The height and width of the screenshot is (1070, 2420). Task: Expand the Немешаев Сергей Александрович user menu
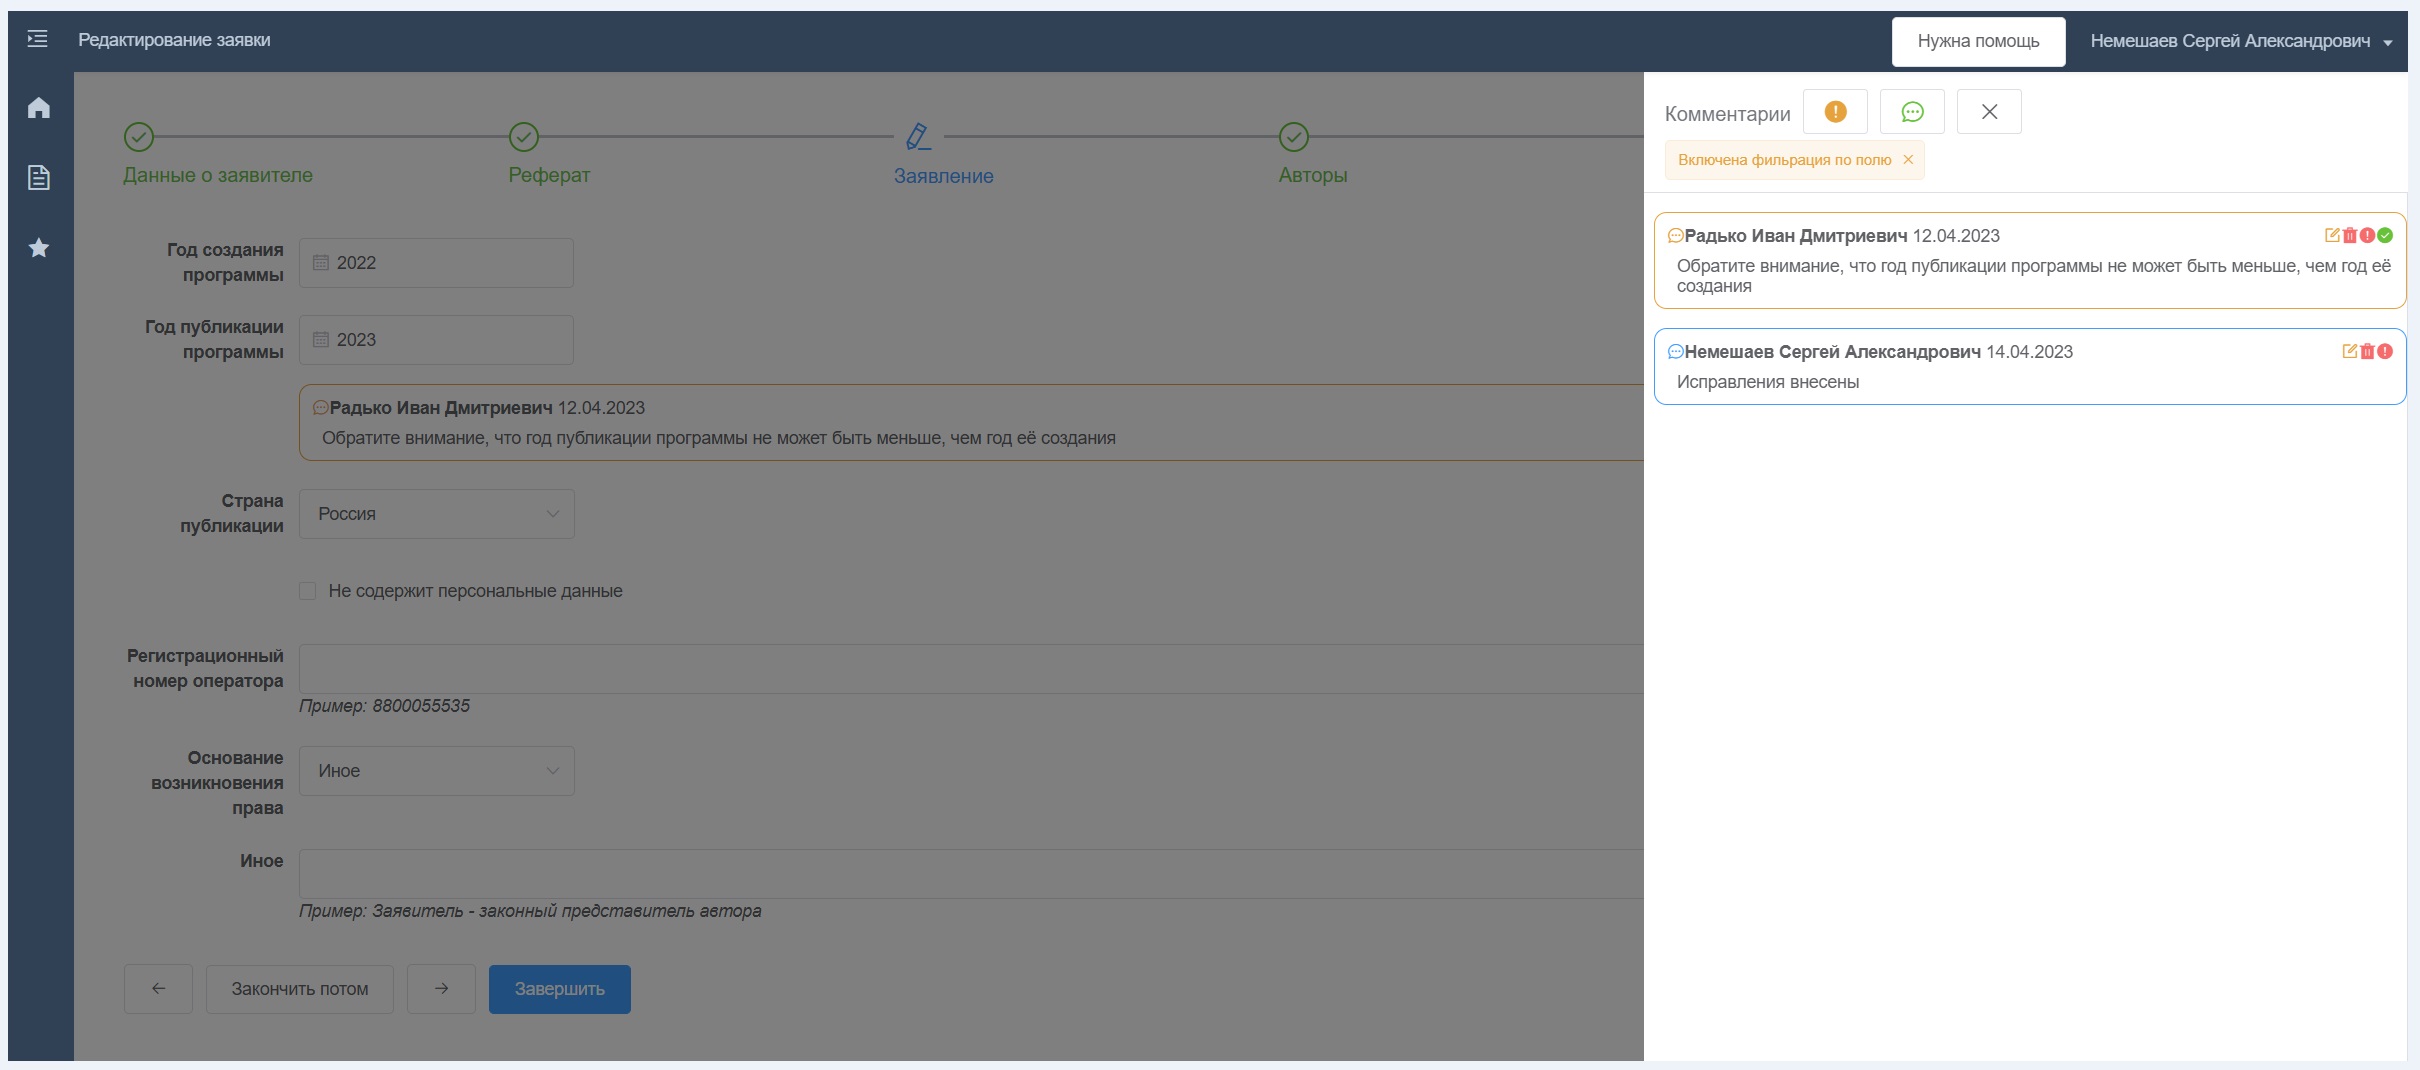[x=2240, y=41]
